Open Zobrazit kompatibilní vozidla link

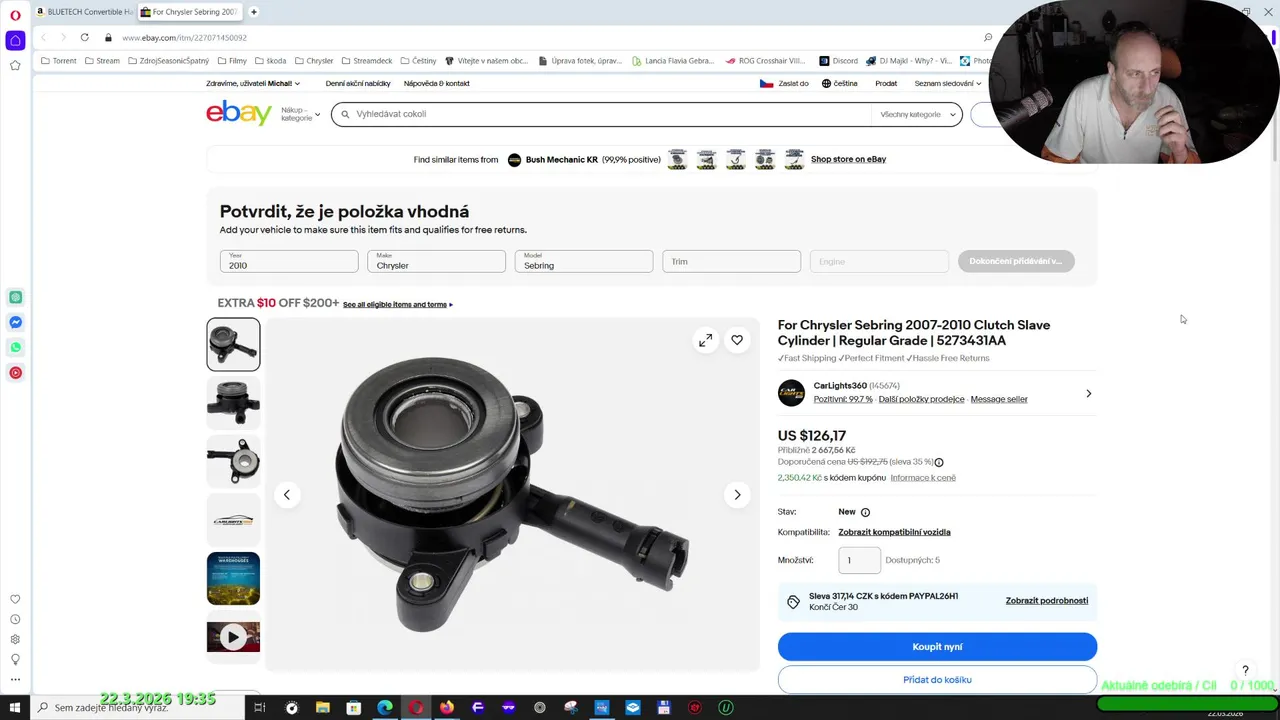[x=894, y=532]
